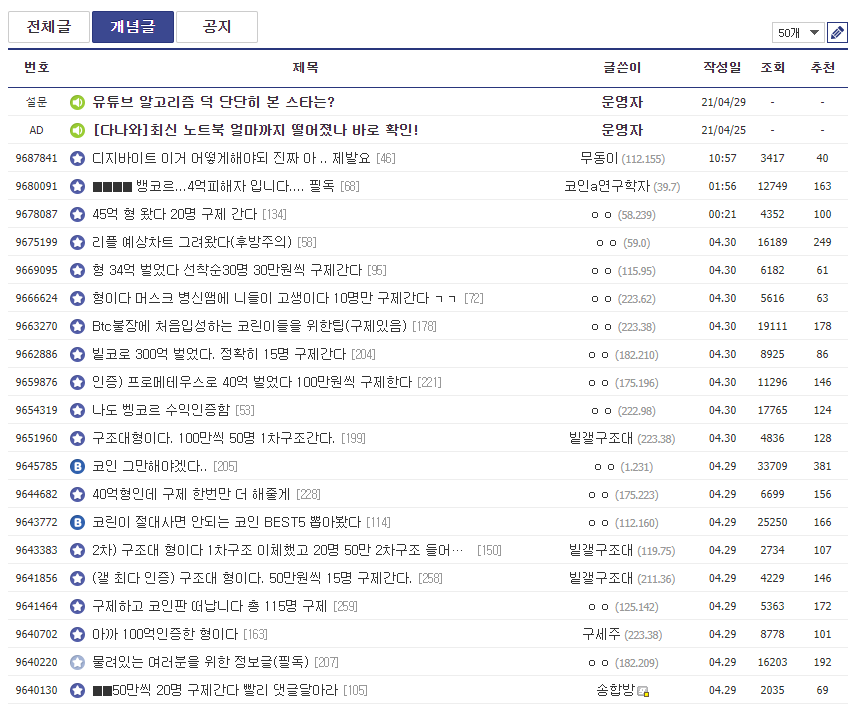Click star icon for post 9640702
Screen dimensions: 865x706
coord(77,634)
